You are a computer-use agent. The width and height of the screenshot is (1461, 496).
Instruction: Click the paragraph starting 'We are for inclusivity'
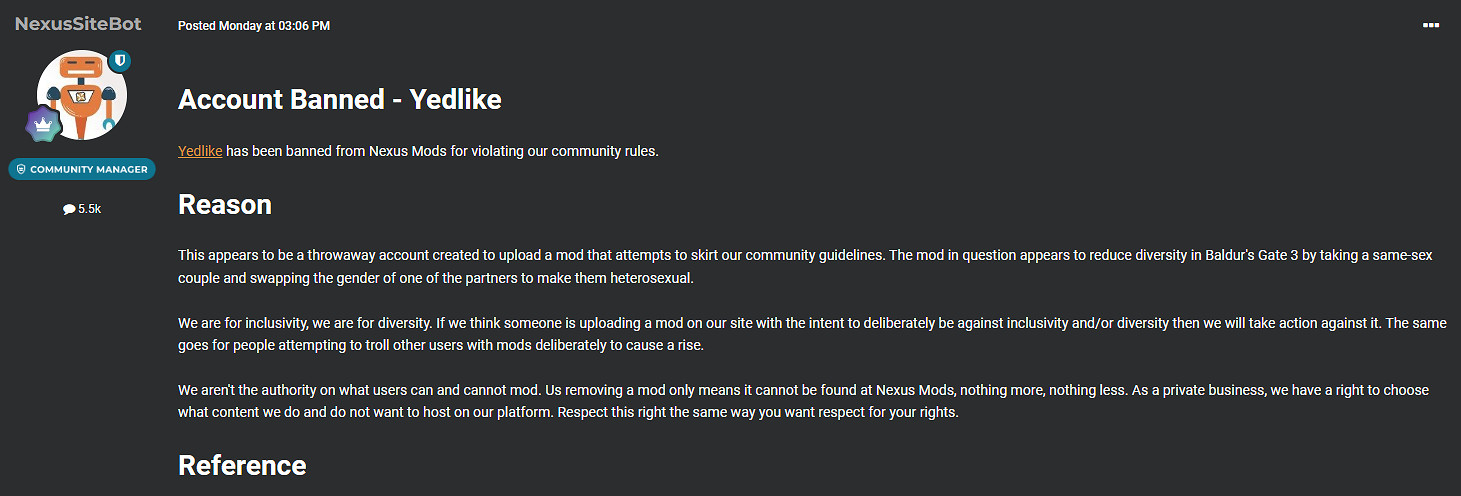point(700,334)
